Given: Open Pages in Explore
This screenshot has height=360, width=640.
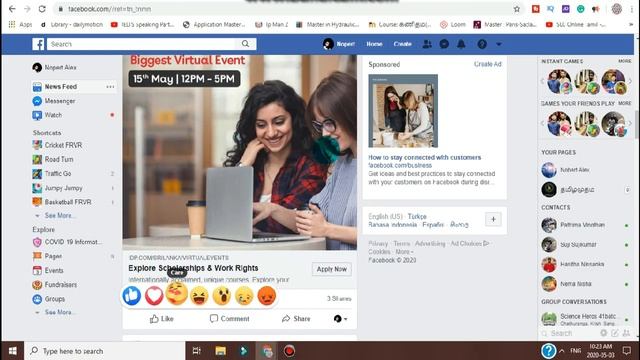Looking at the screenshot, I should pyautogui.click(x=53, y=256).
